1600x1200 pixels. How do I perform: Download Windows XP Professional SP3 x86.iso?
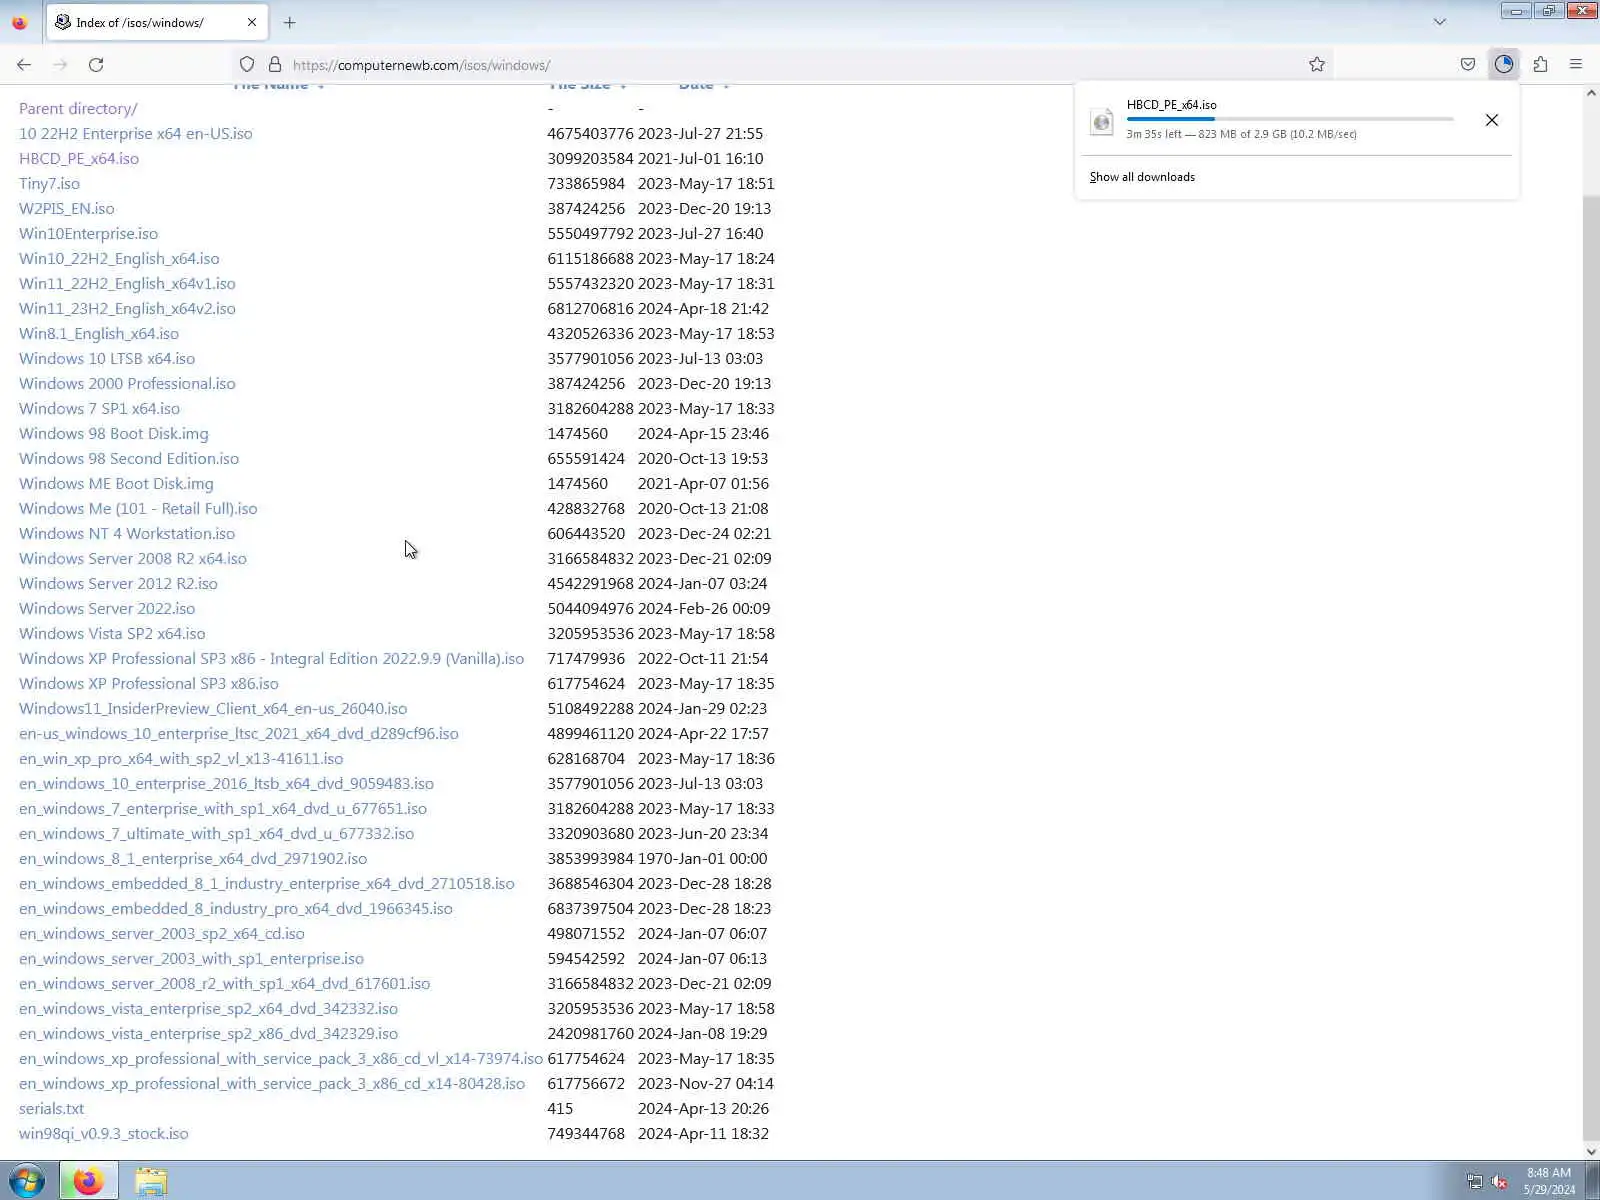(x=149, y=683)
